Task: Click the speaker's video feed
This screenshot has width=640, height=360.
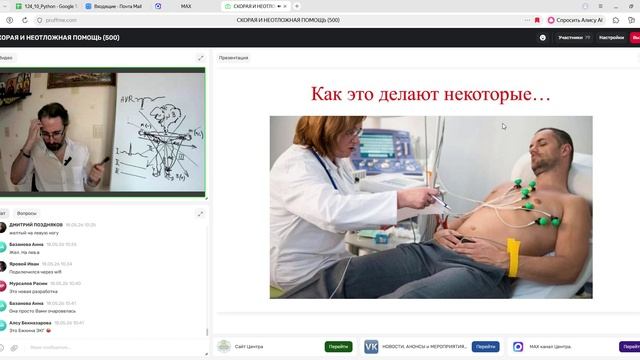Action: 102,132
